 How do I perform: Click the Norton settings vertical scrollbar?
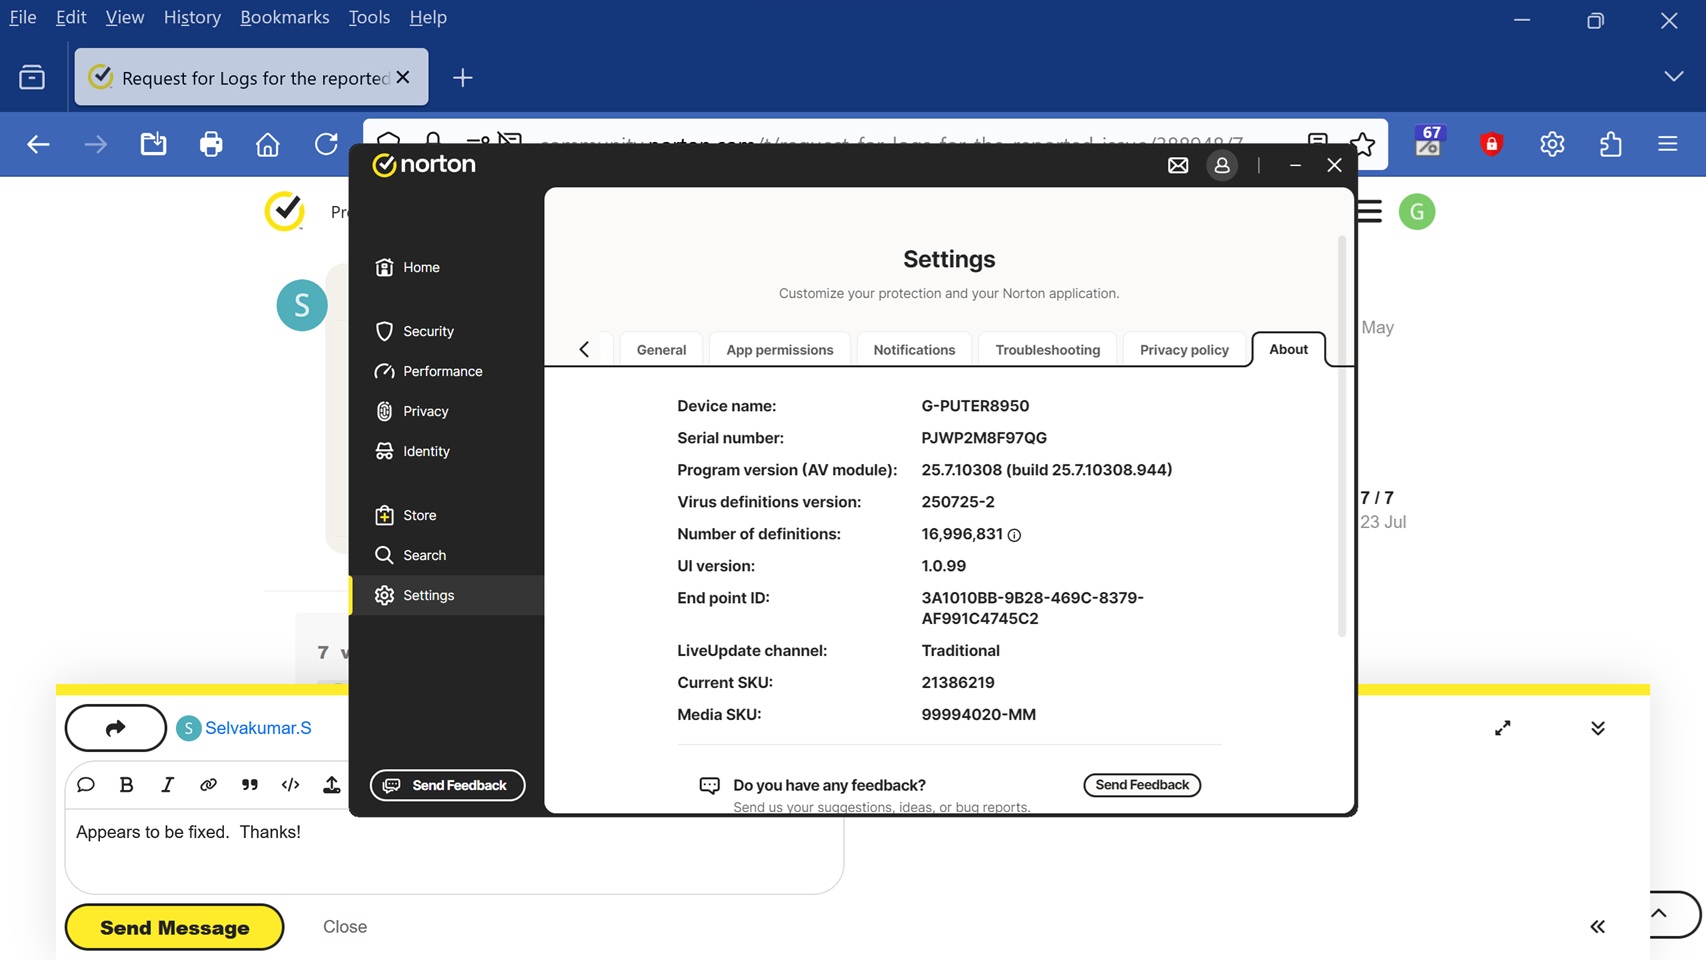[x=1341, y=435]
